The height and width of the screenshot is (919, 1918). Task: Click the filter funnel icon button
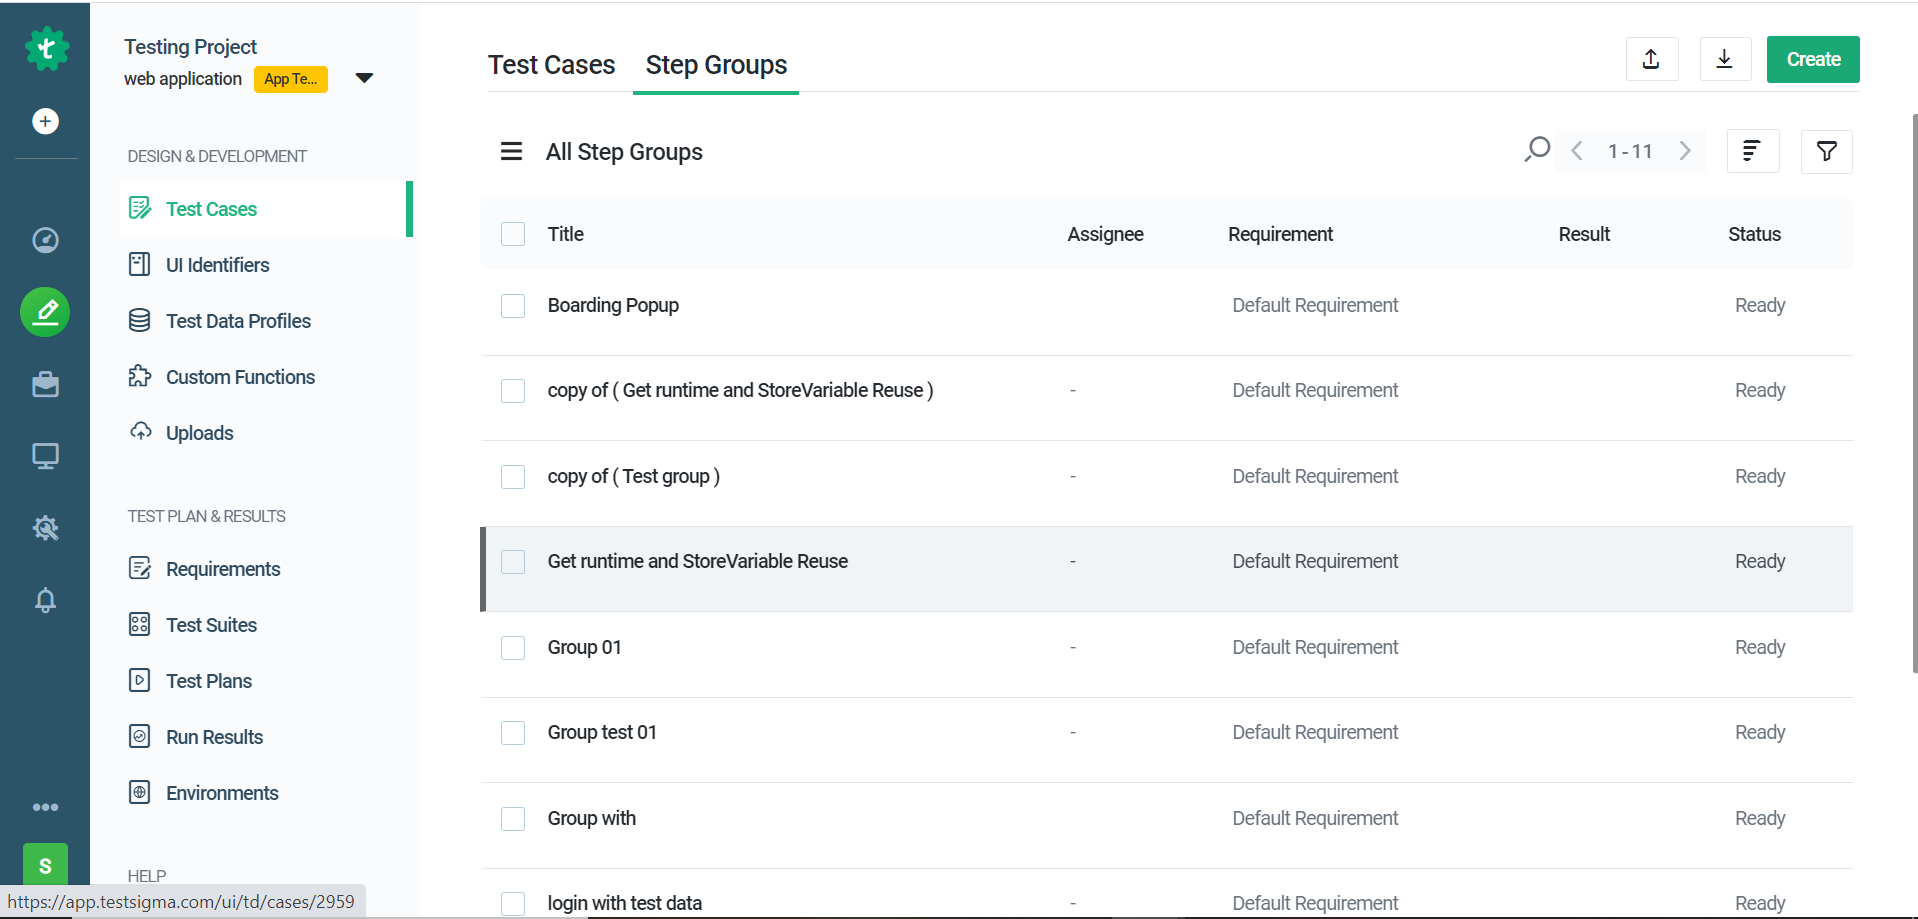click(1826, 151)
